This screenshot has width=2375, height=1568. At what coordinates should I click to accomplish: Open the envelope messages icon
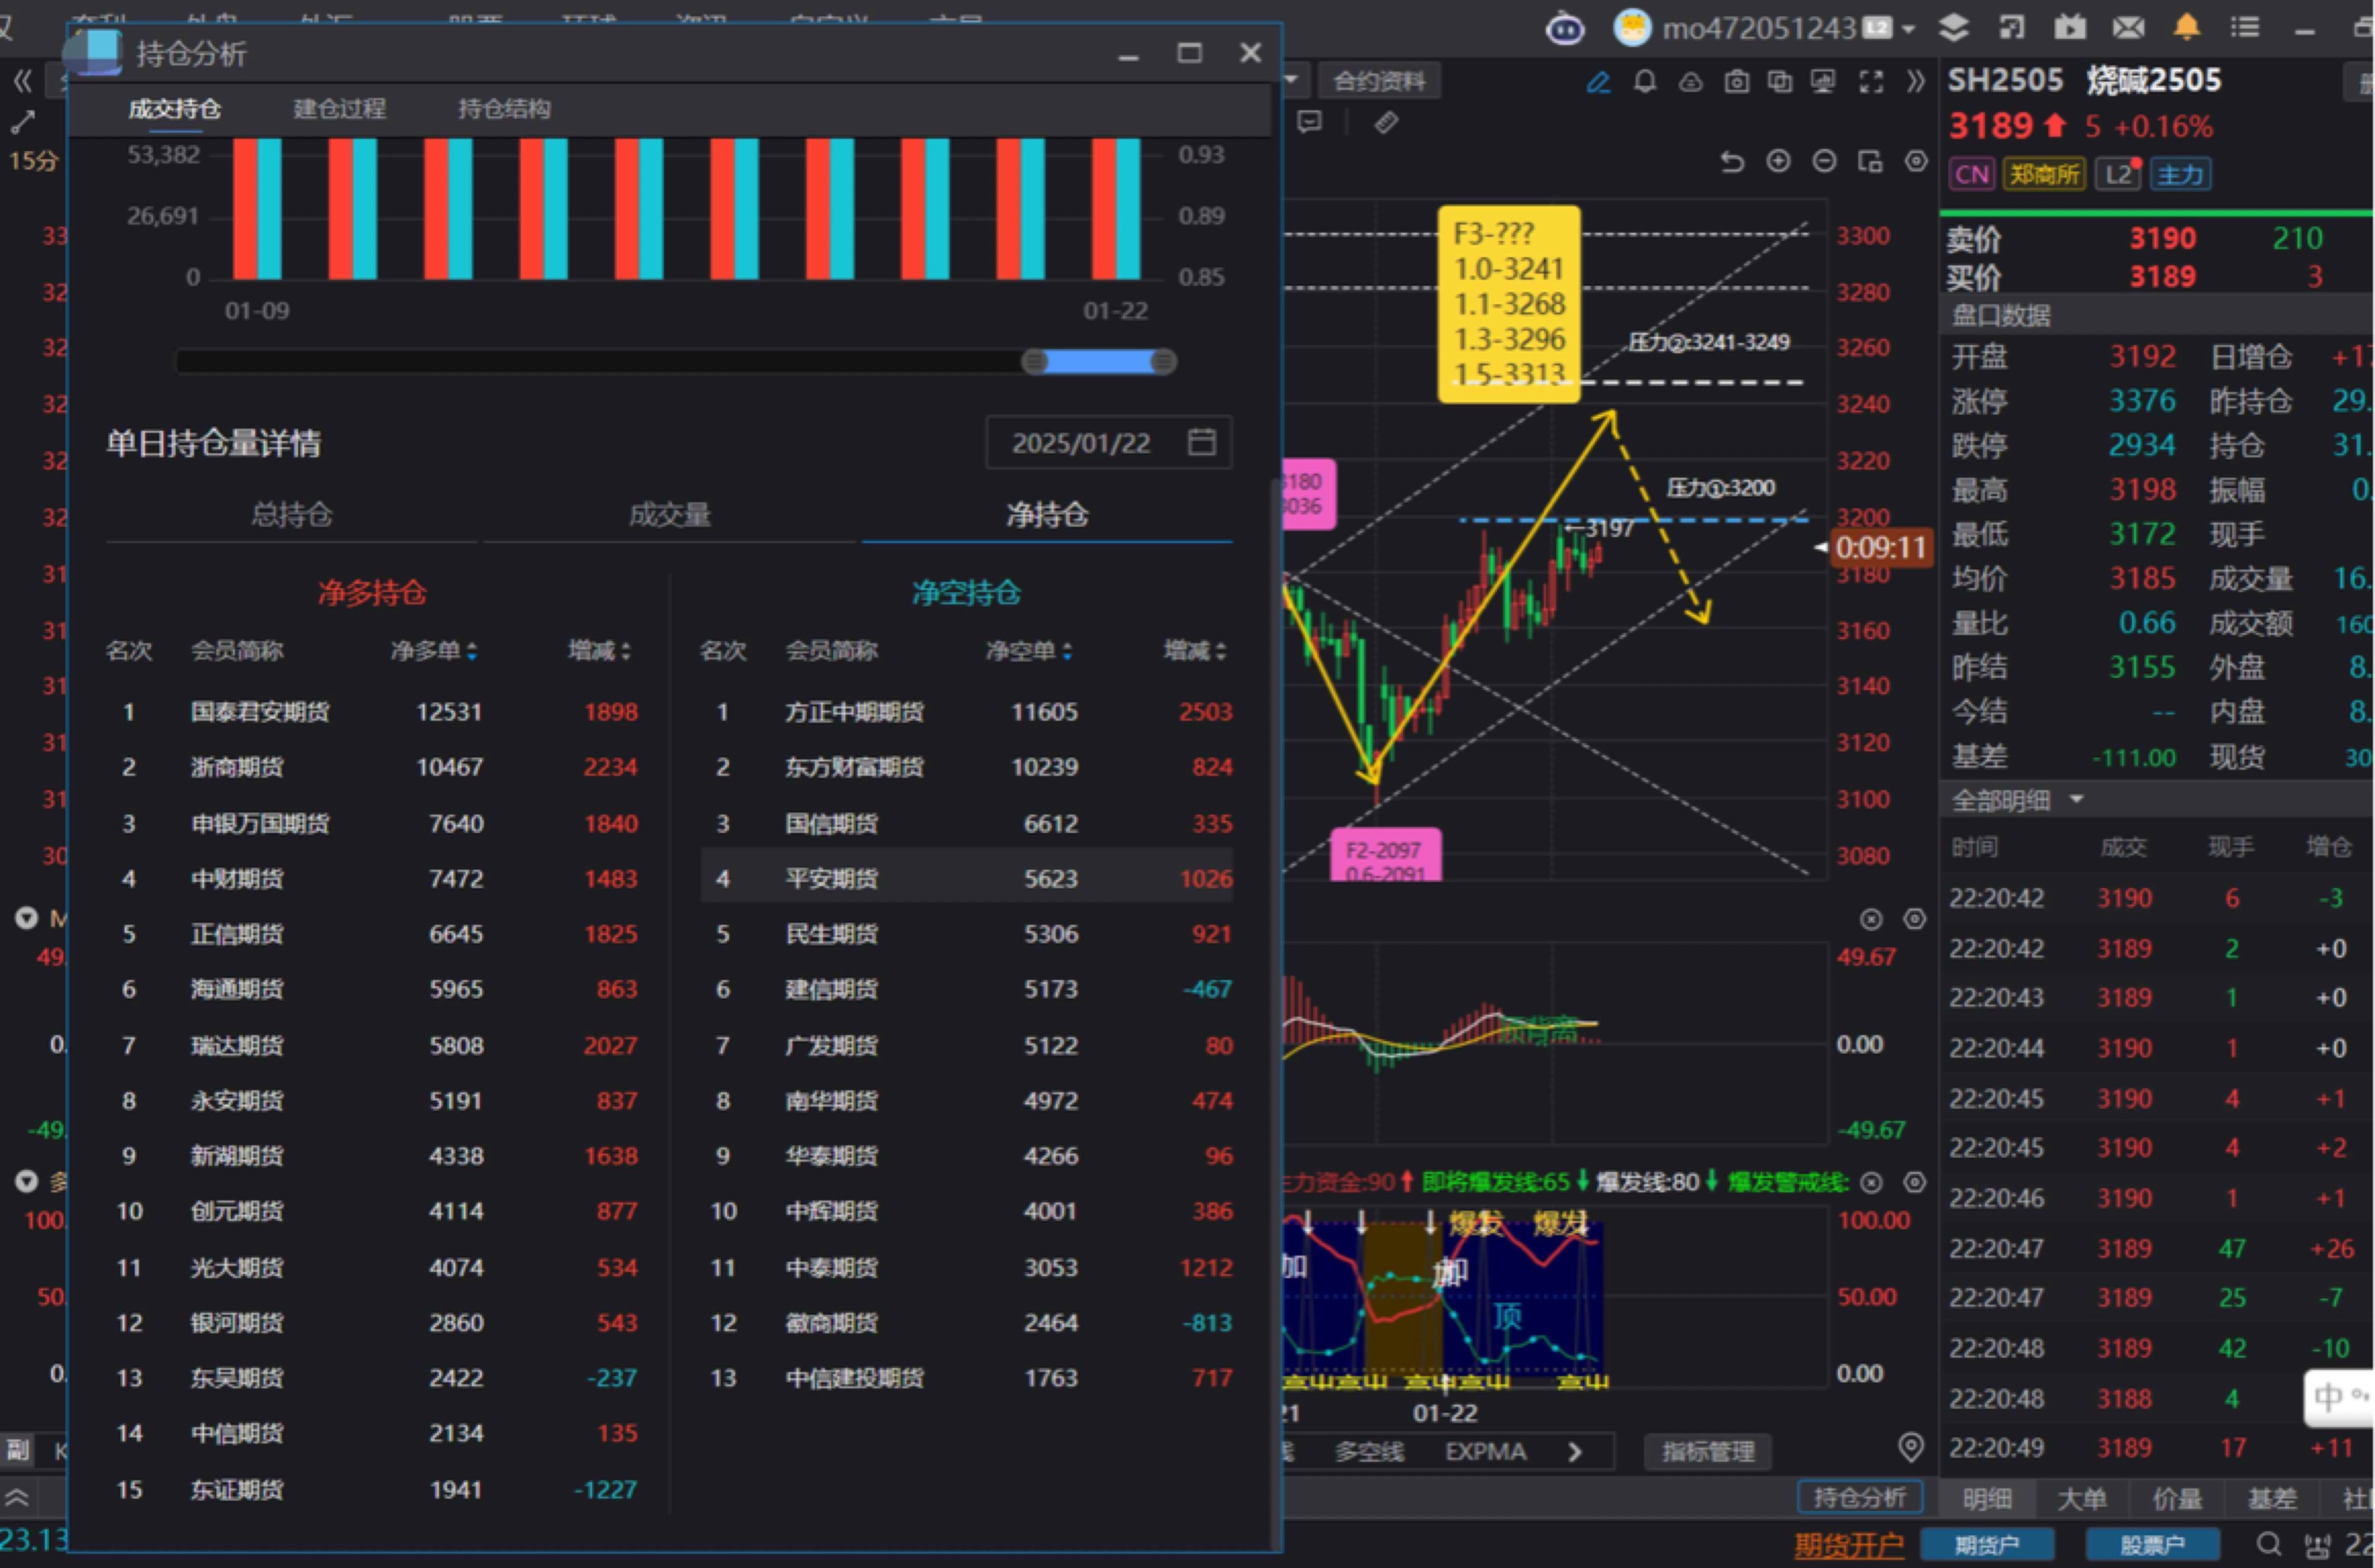coord(2128,28)
